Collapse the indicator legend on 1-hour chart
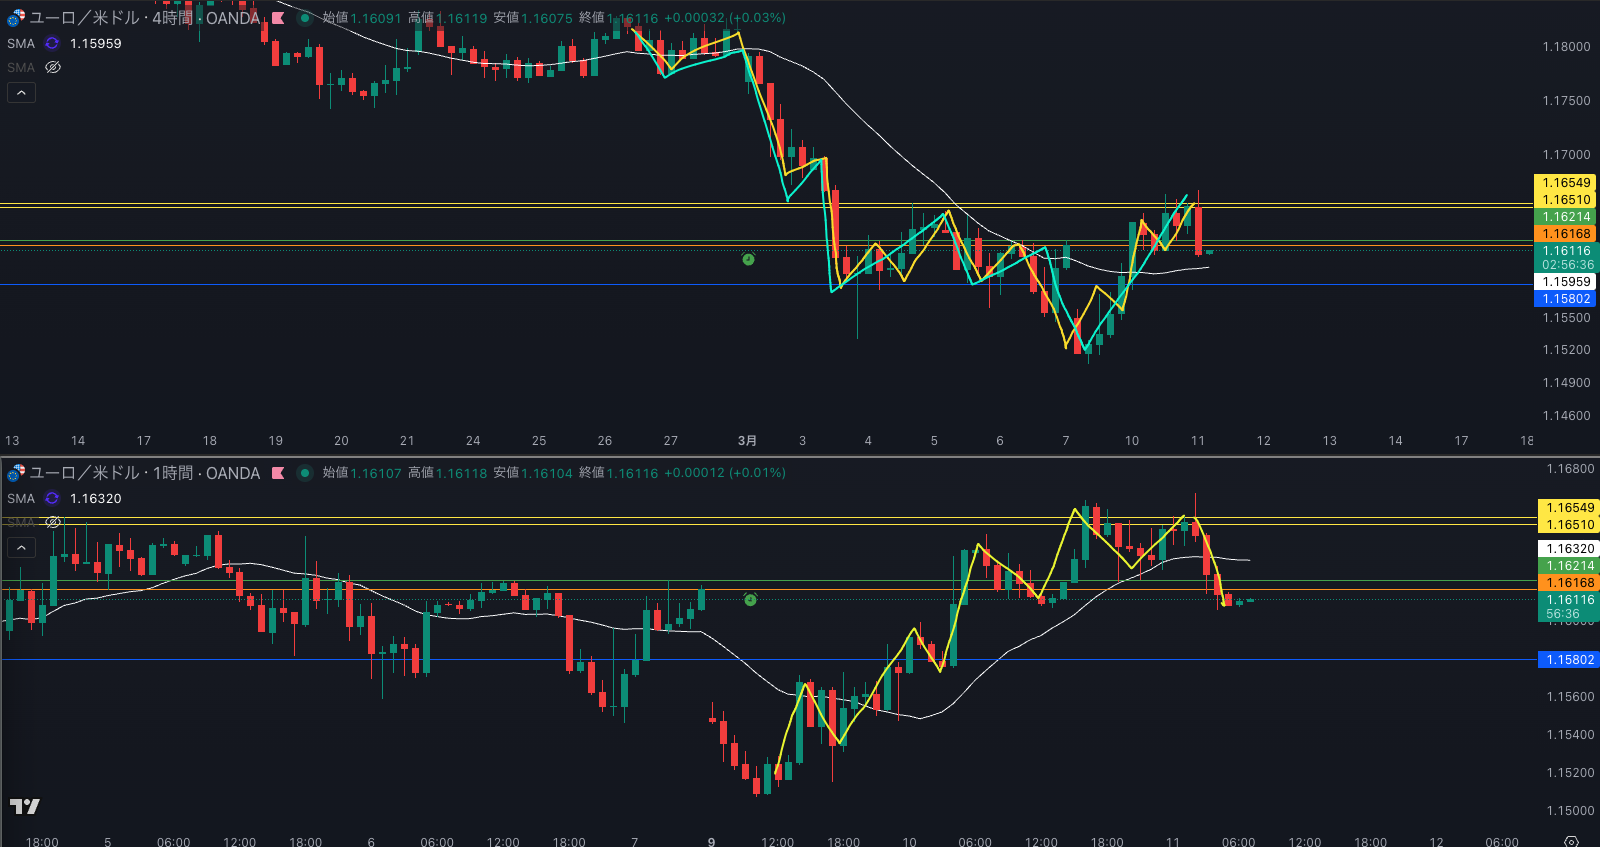1600x847 pixels. tap(22, 547)
